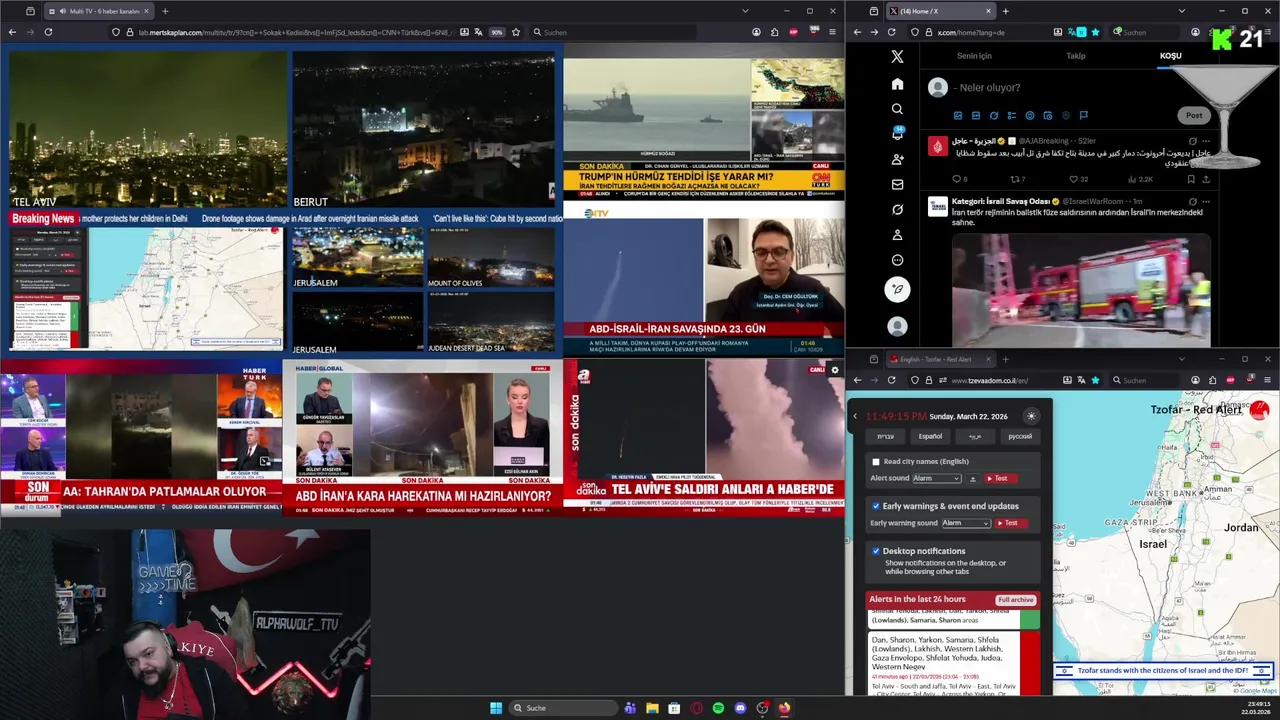Image resolution: width=1280 pixels, height=720 pixels.
Task: Click Full archive button in Tzofar
Action: click(x=1016, y=600)
